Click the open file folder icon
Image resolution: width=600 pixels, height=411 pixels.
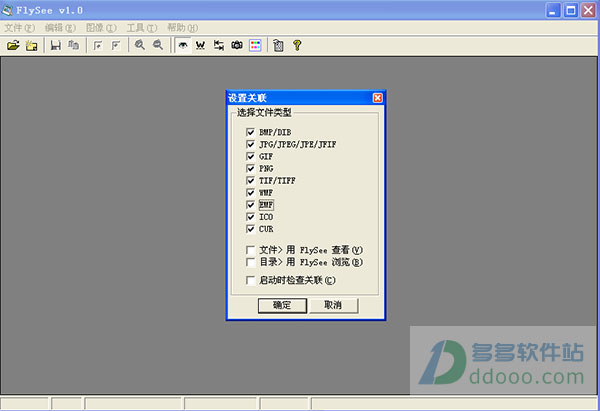tap(13, 45)
